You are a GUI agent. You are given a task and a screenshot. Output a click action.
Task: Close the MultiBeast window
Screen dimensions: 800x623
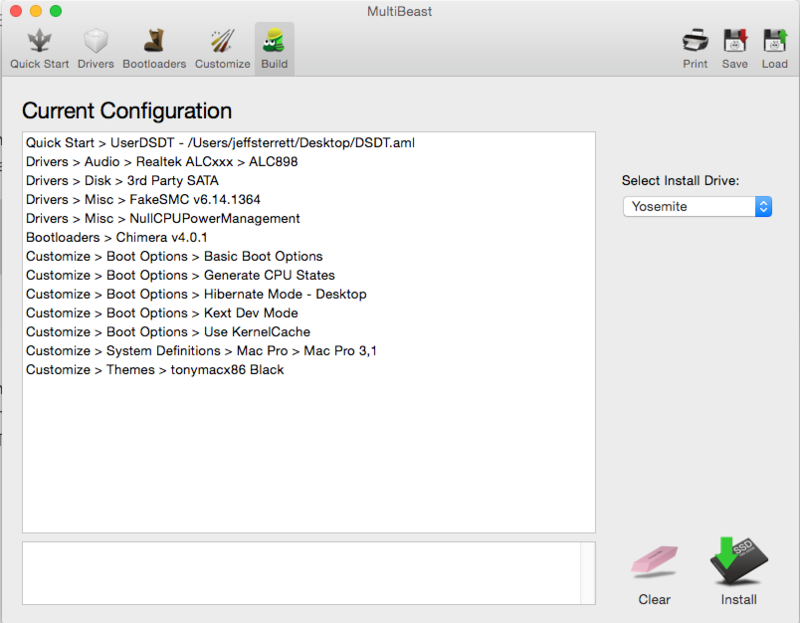pos(16,11)
